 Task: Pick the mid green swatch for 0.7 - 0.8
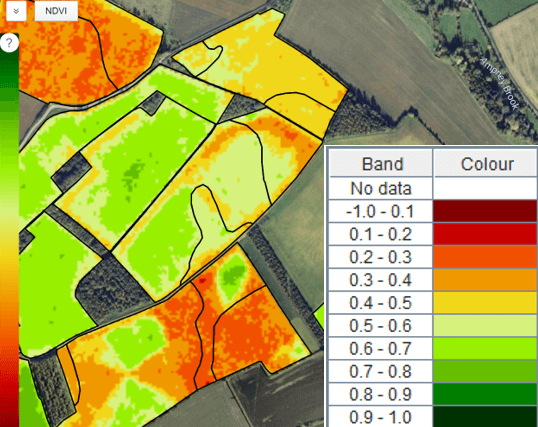(x=486, y=371)
